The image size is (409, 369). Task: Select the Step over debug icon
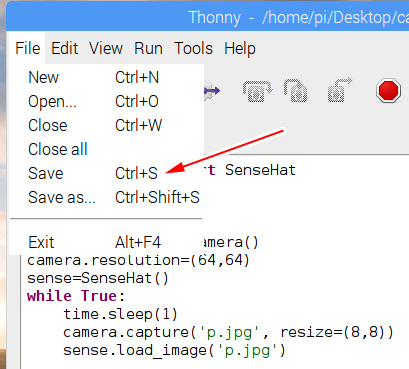(257, 91)
